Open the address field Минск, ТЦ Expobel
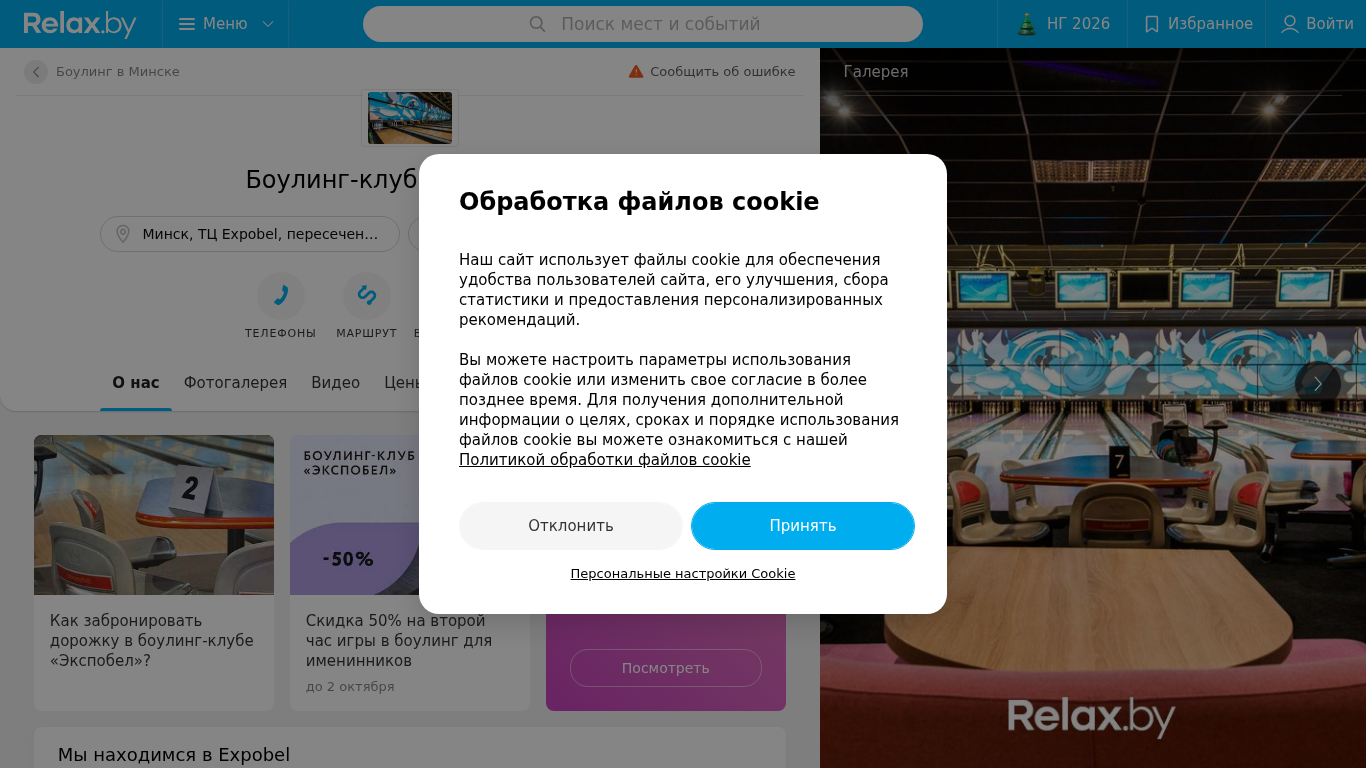This screenshot has width=1366, height=768. tap(250, 234)
